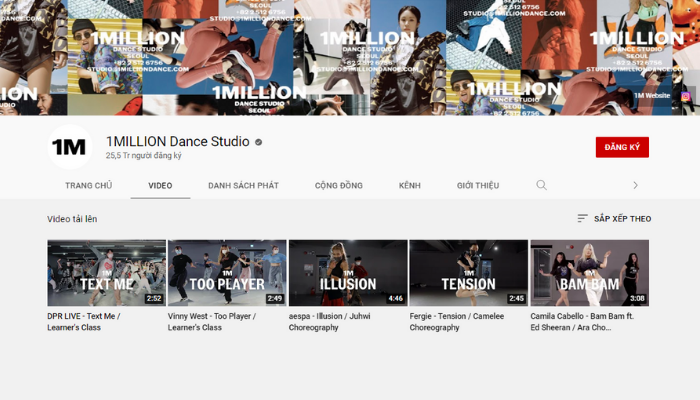Open the KÊNH tab

tap(410, 185)
